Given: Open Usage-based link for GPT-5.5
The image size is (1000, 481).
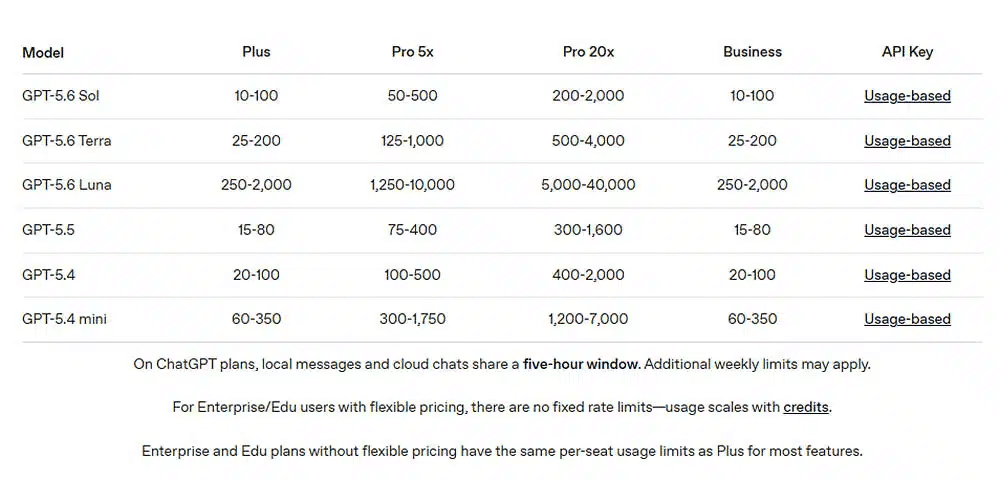Looking at the screenshot, I should [x=907, y=230].
